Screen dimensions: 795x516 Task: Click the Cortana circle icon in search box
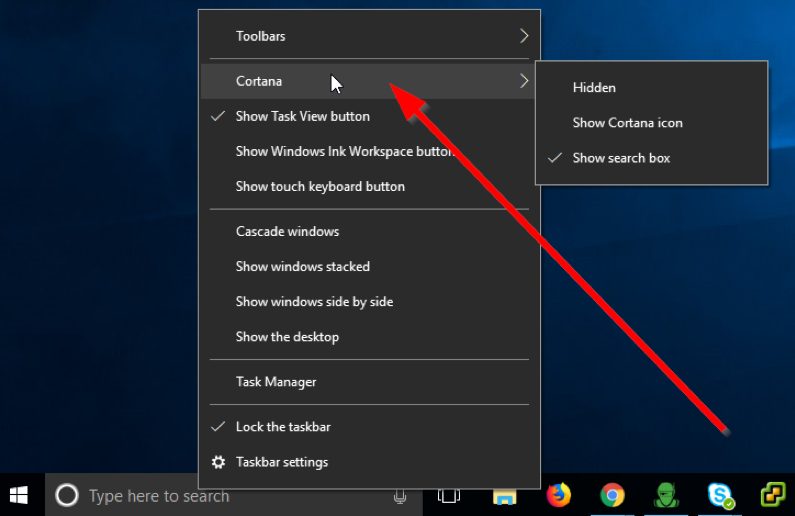[67, 495]
